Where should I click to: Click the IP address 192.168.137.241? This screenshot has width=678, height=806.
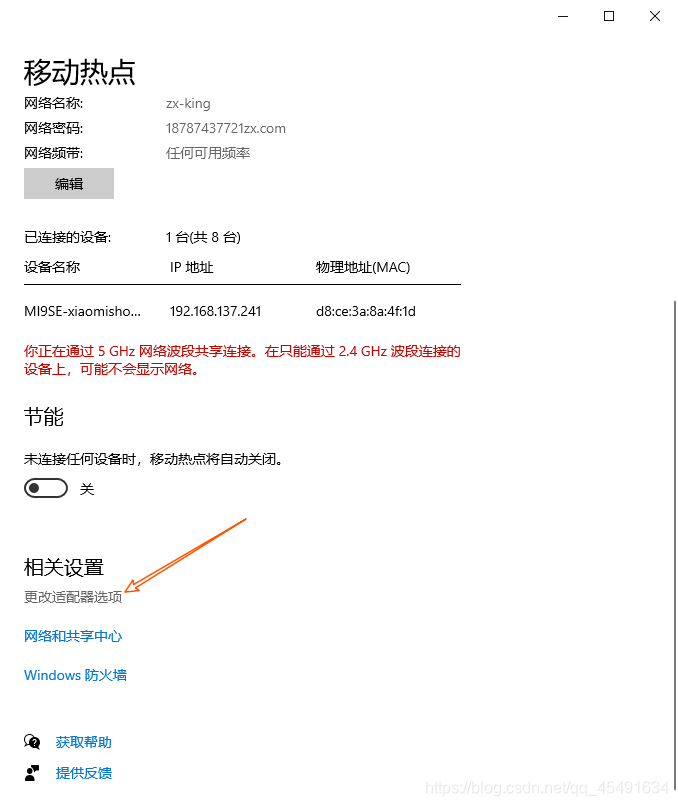pyautogui.click(x=215, y=312)
